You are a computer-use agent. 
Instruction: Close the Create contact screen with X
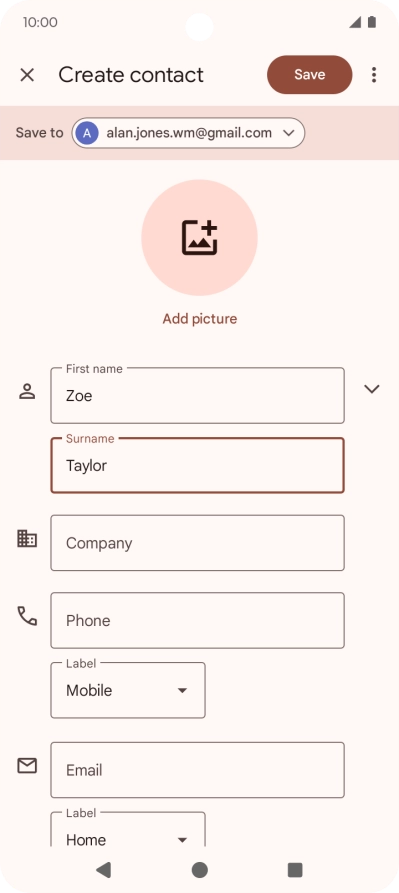tap(27, 75)
